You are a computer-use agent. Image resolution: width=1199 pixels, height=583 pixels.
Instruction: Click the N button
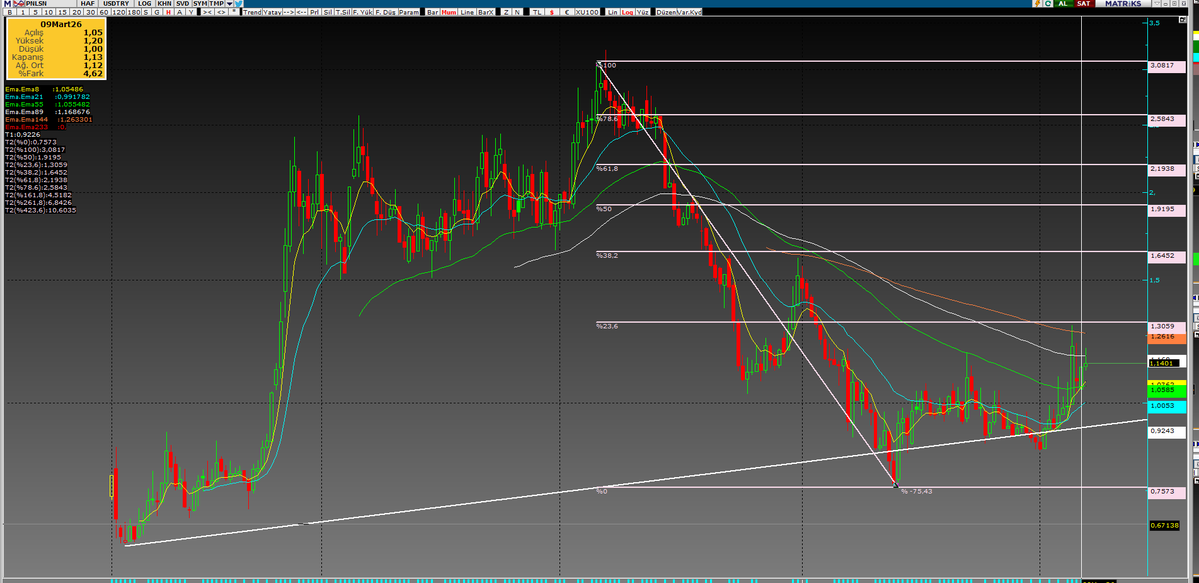coord(518,12)
